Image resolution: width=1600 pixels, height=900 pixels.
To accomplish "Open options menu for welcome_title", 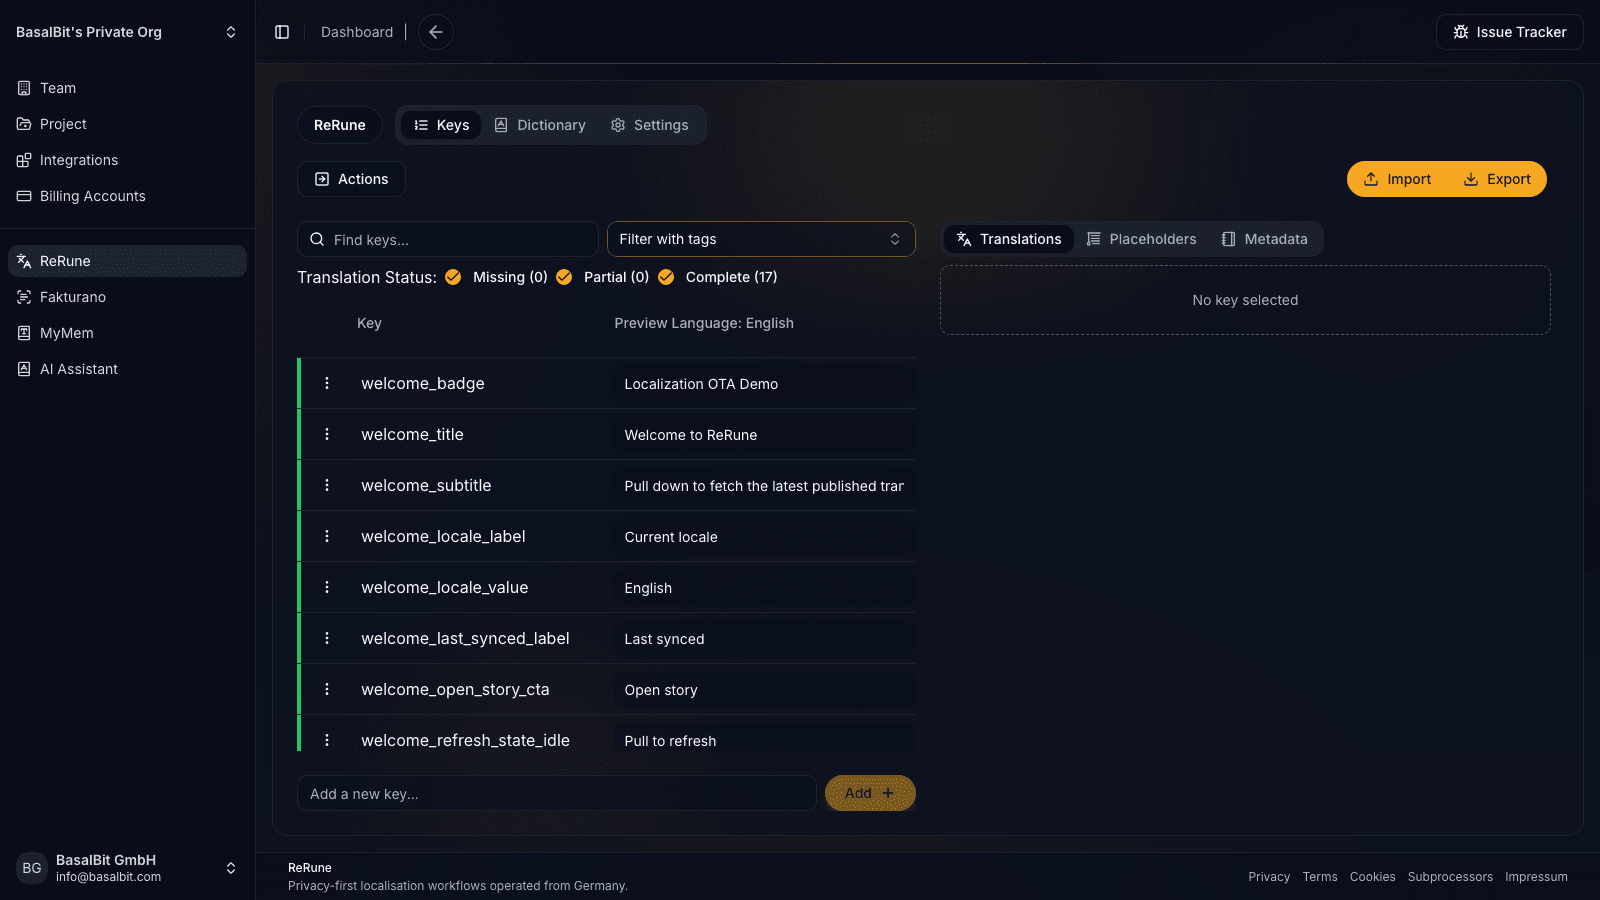I will click(327, 434).
